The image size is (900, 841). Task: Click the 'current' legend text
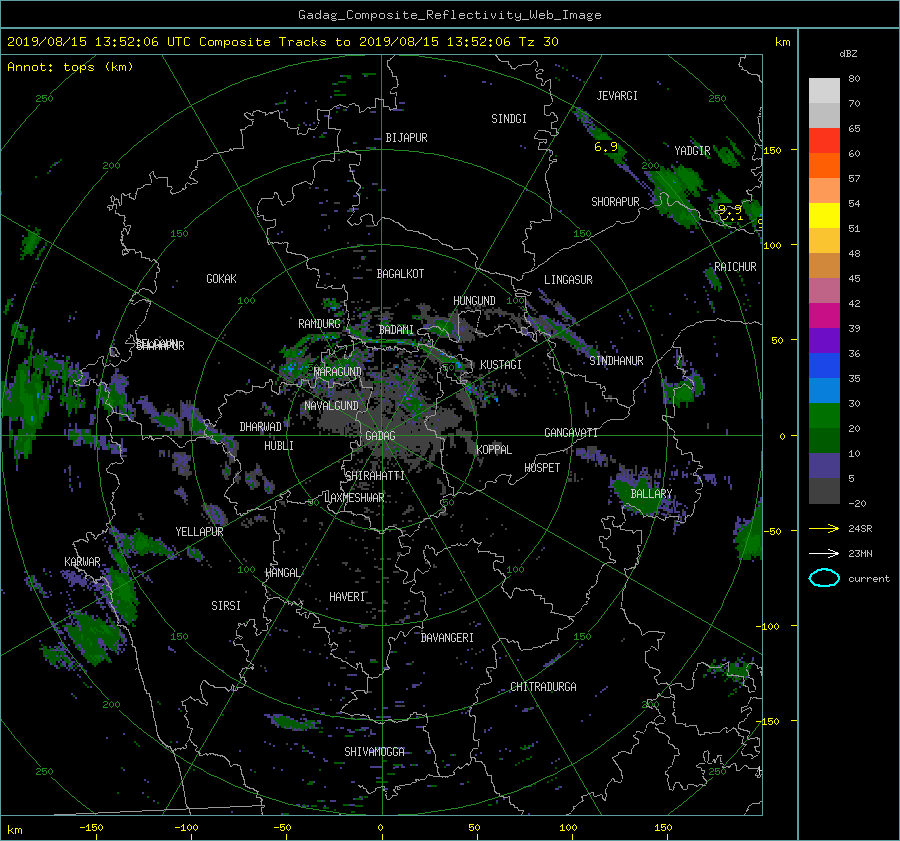tap(869, 579)
